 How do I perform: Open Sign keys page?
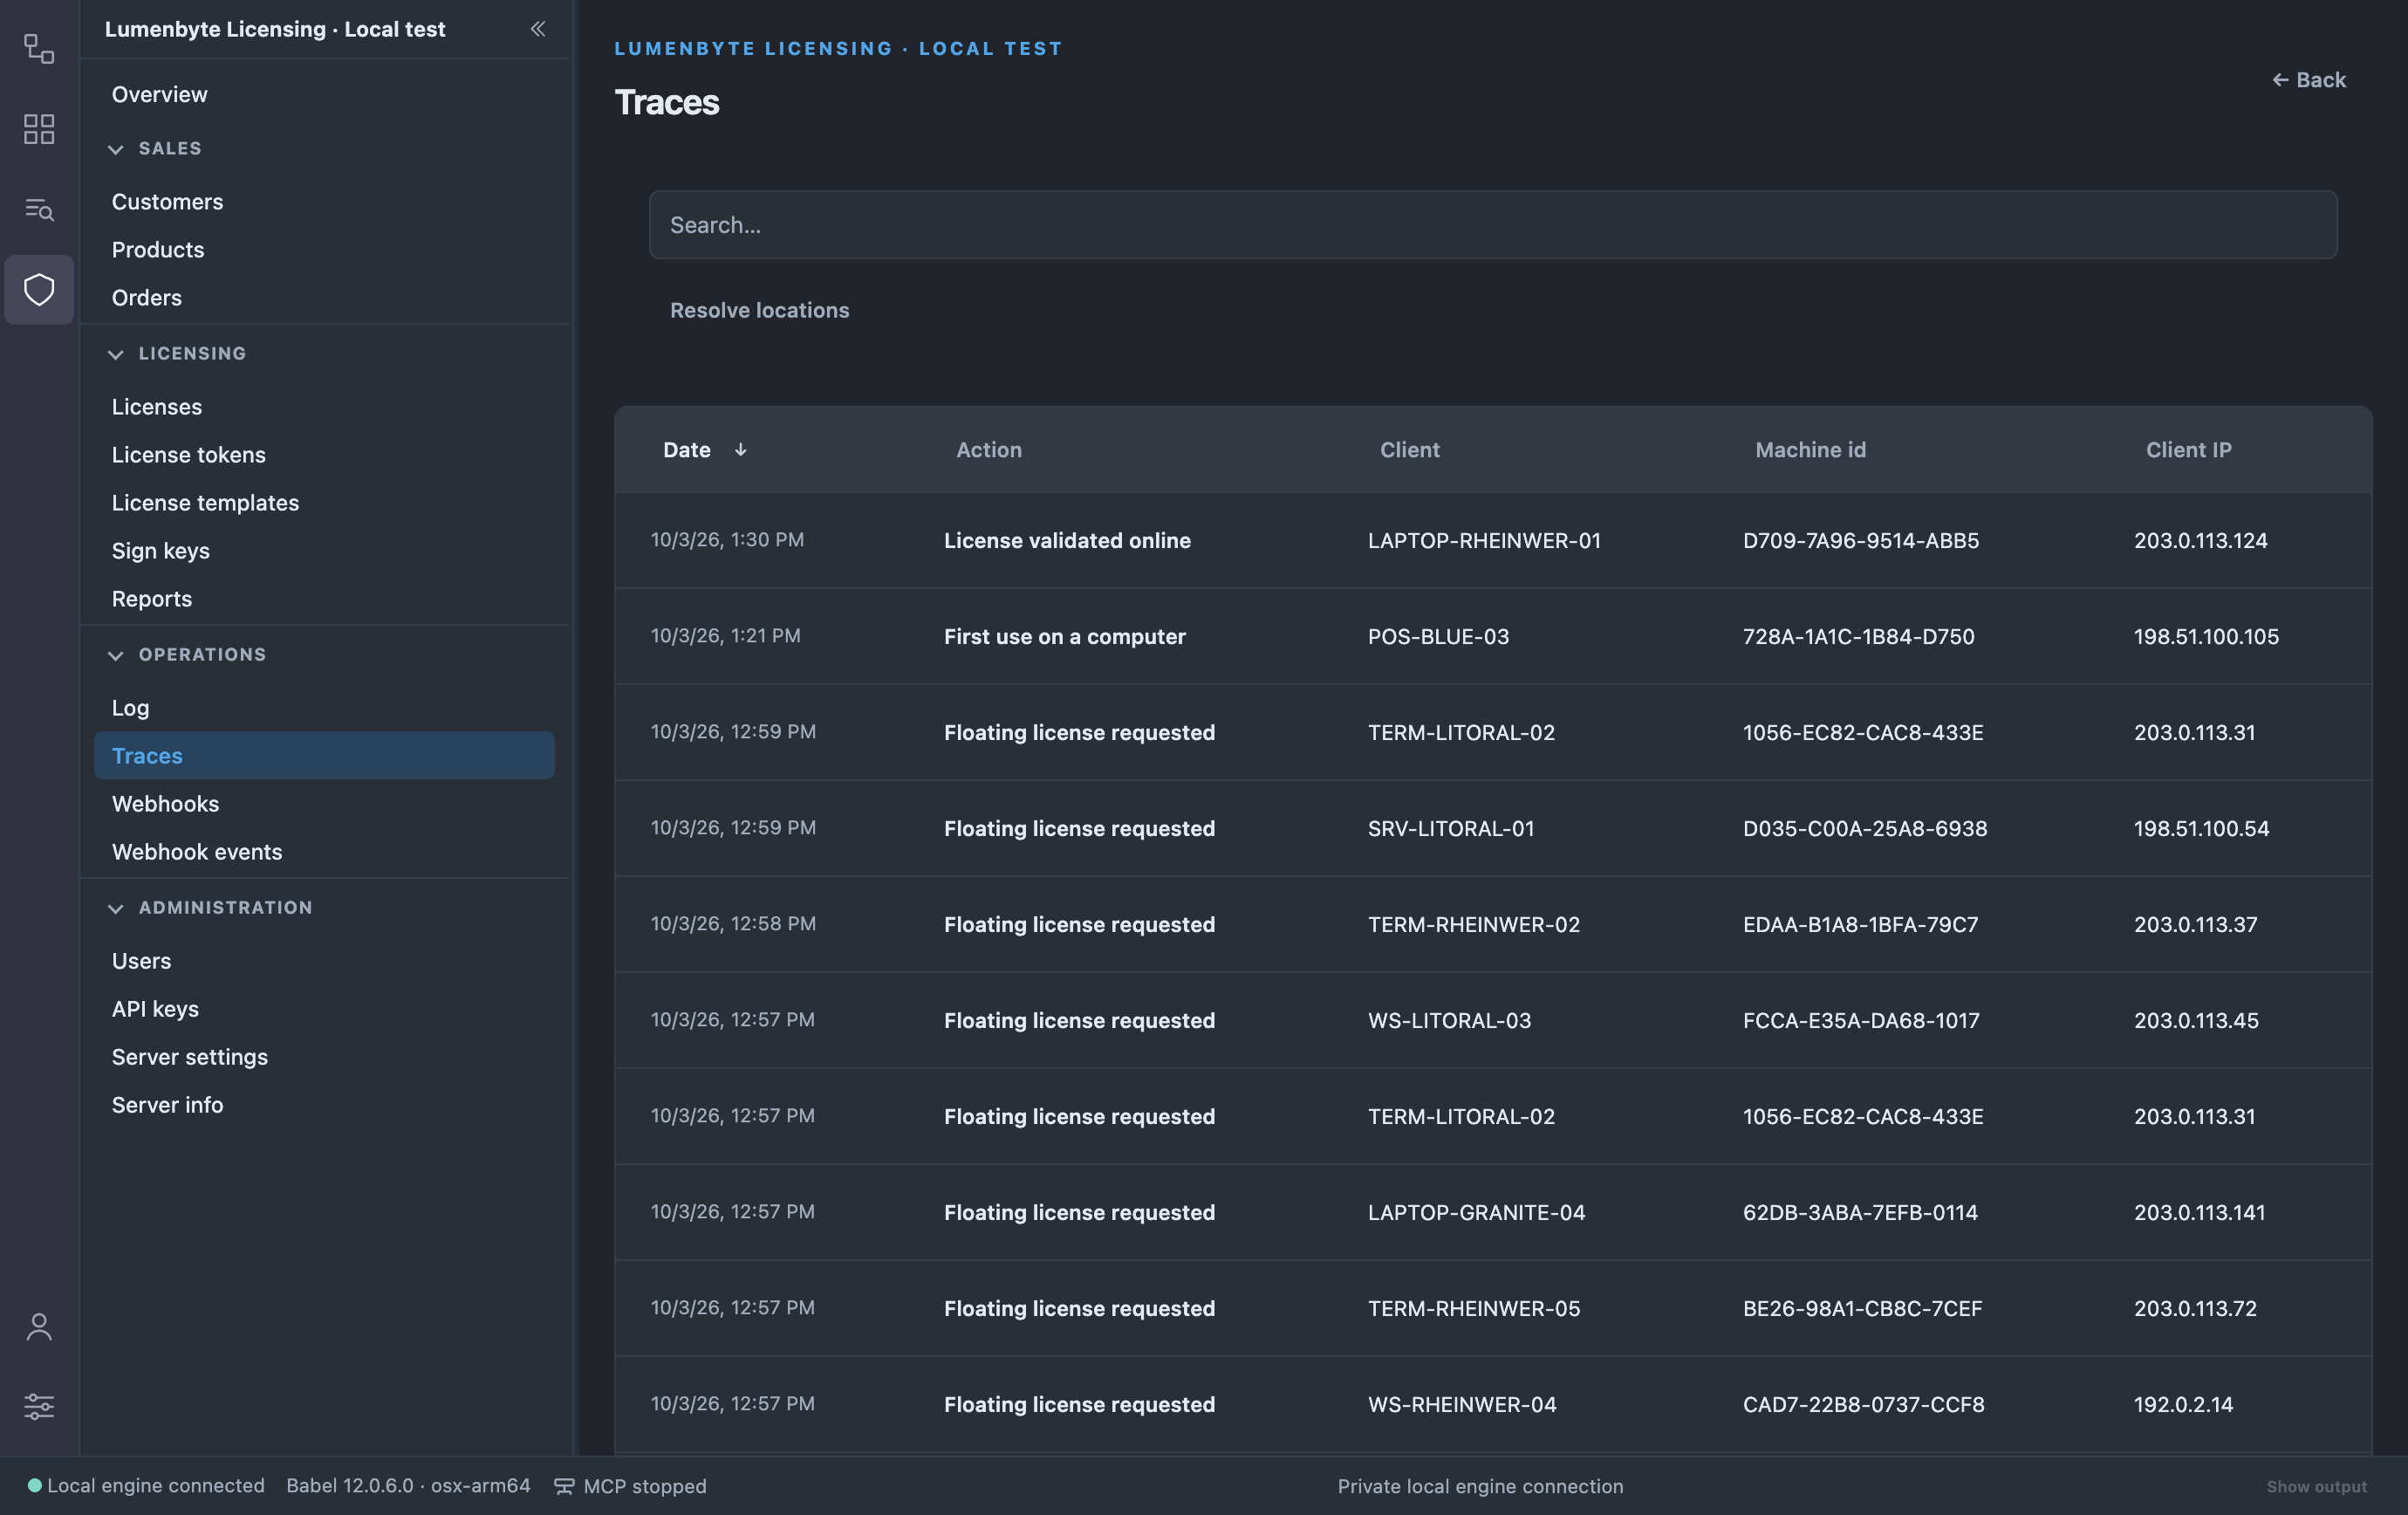click(161, 550)
